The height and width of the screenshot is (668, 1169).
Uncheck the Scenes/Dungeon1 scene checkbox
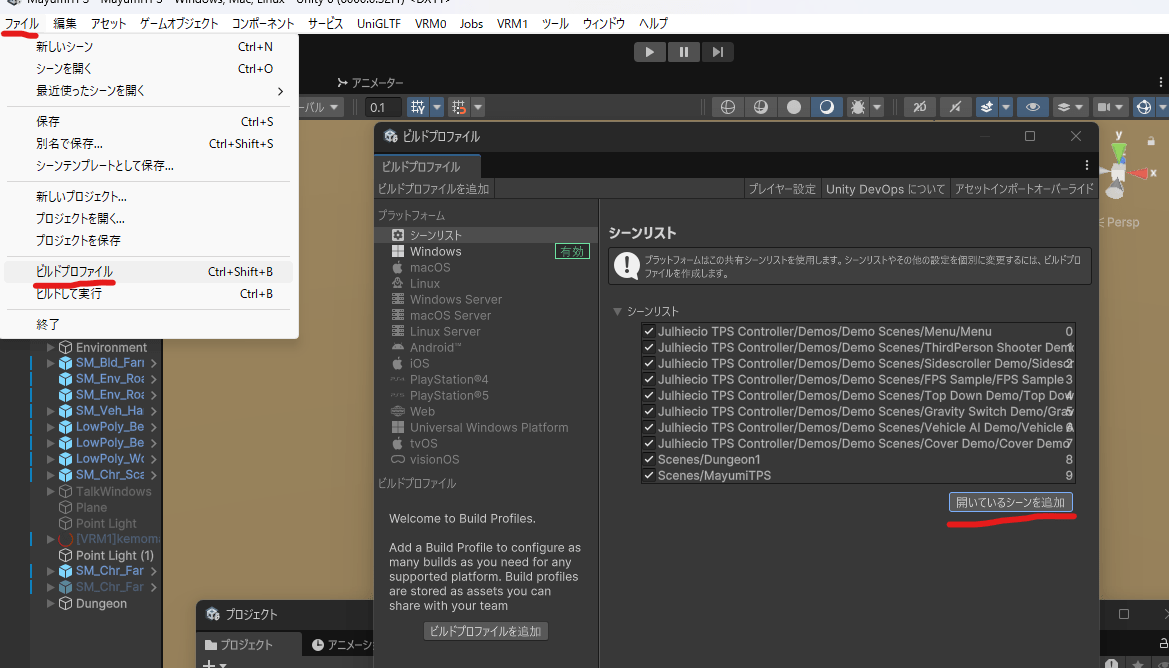coord(649,459)
